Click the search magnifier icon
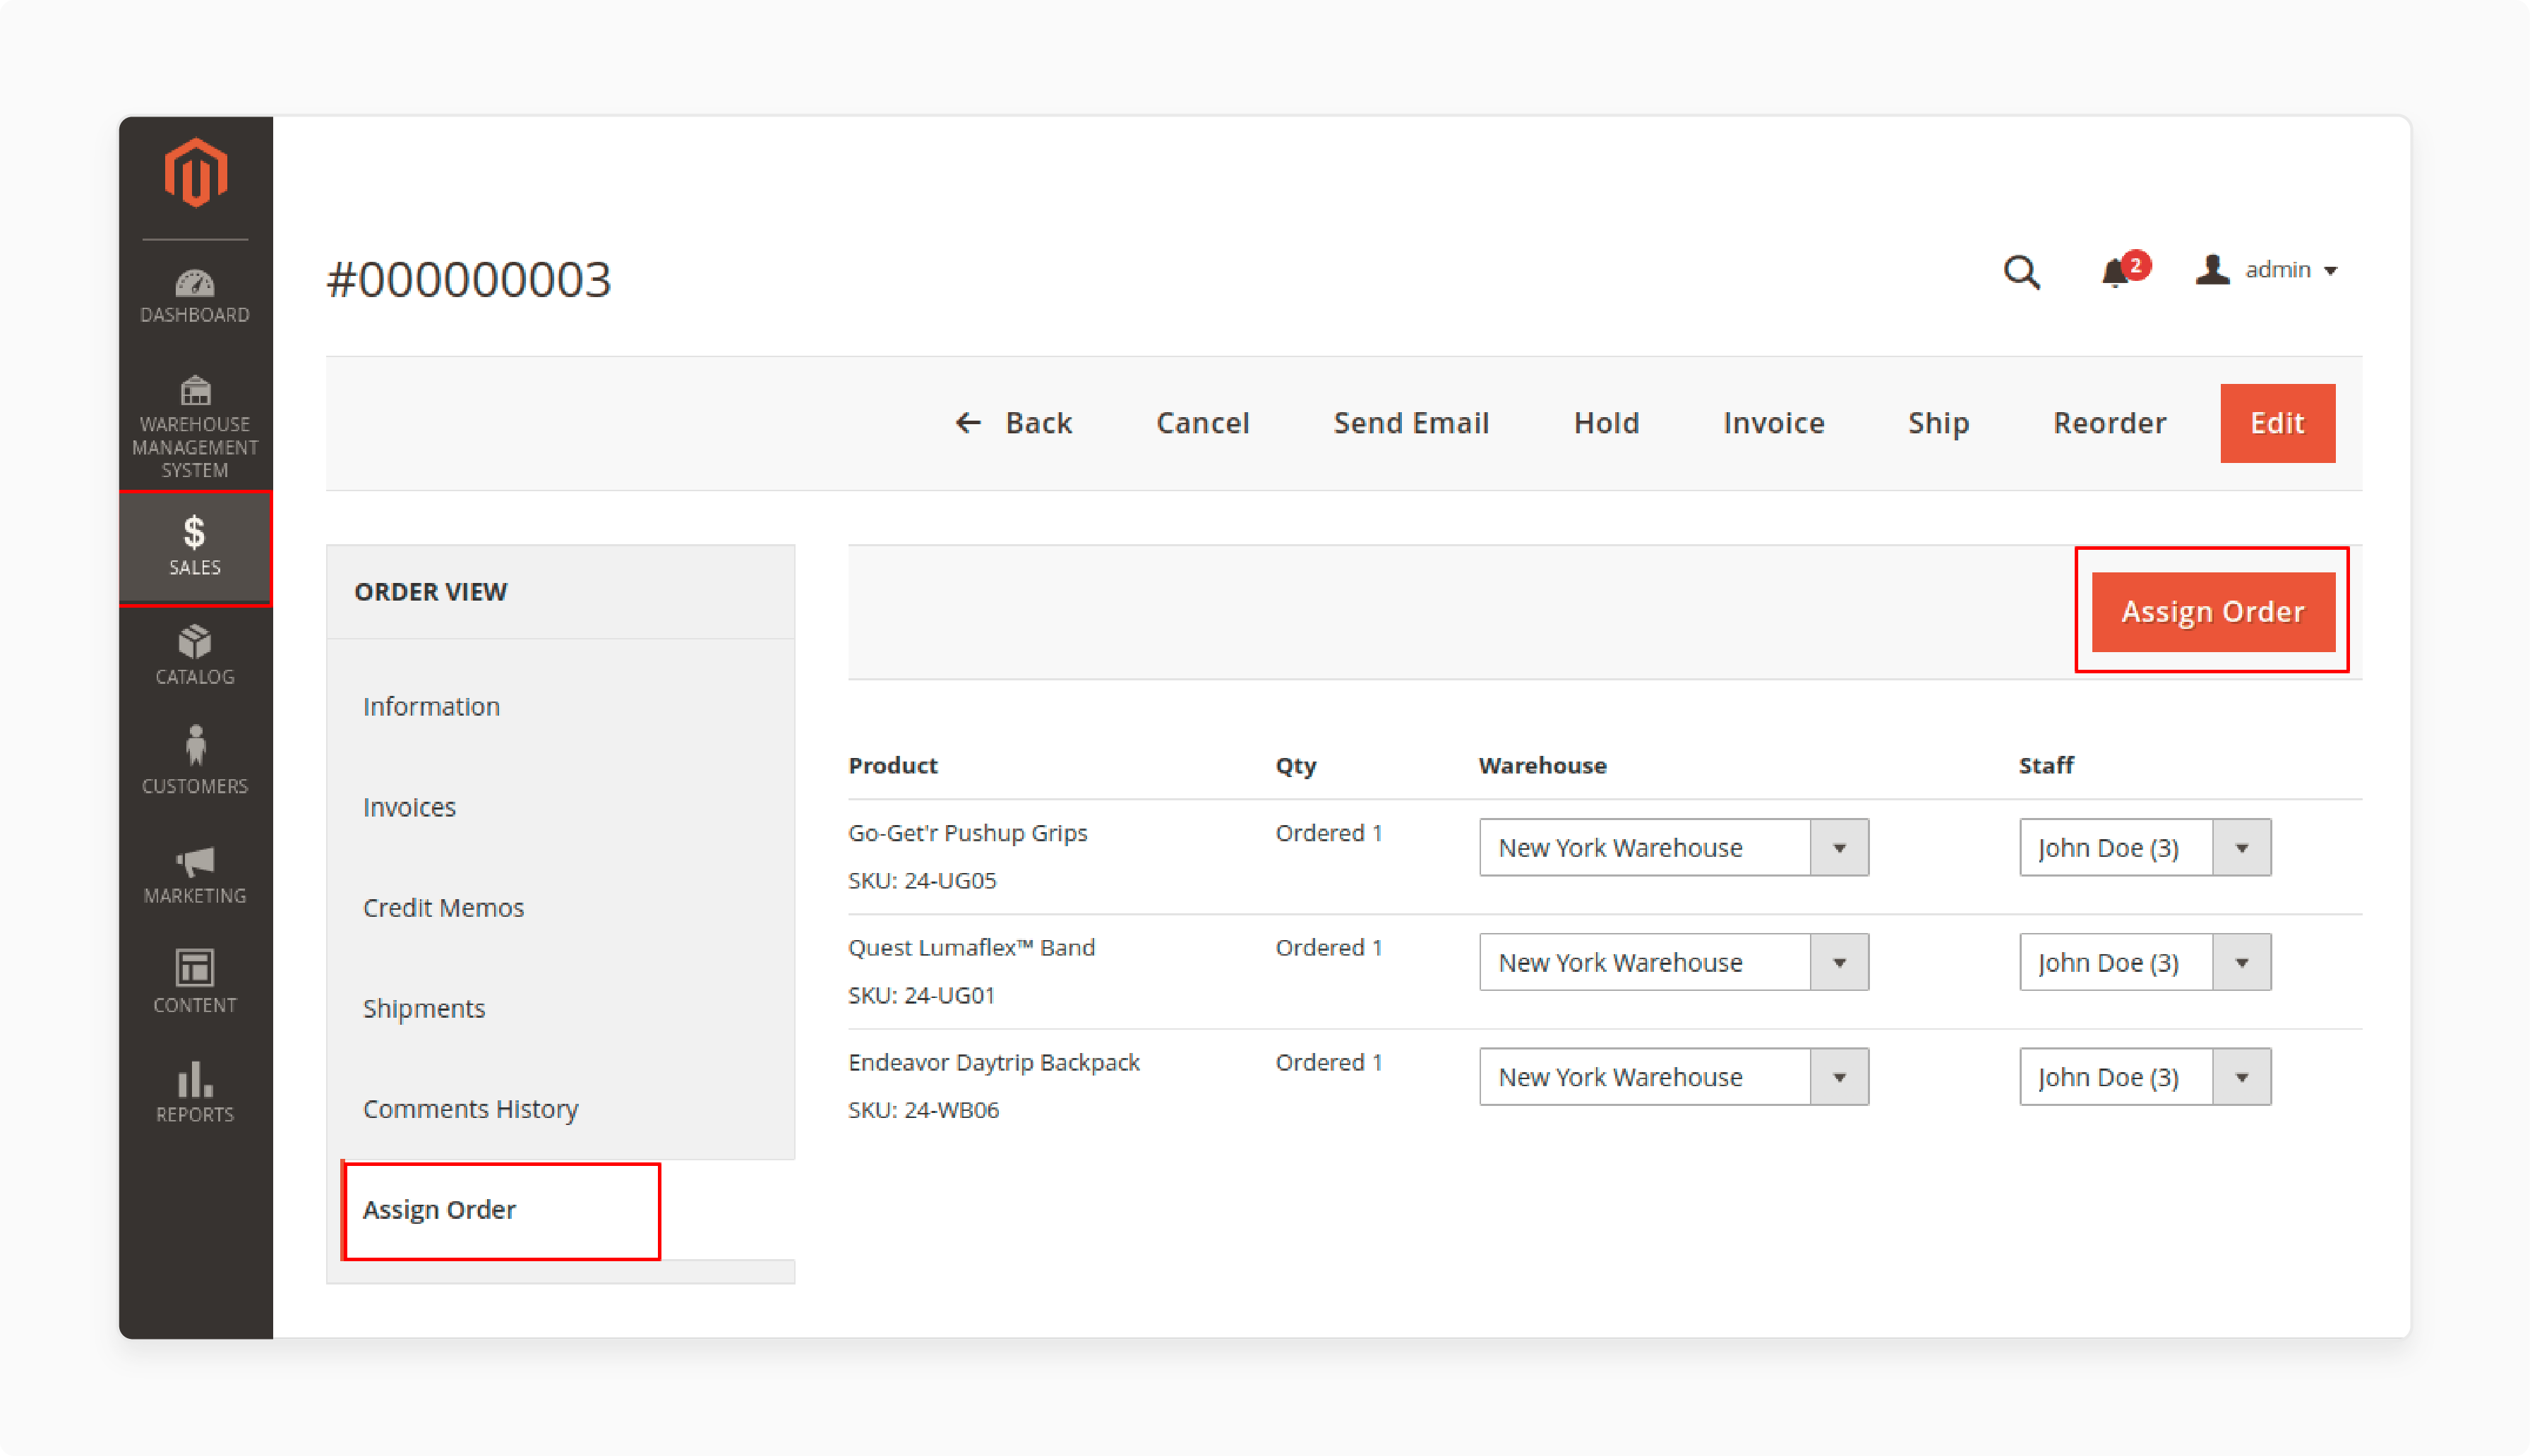This screenshot has width=2530, height=1456. (x=2021, y=271)
